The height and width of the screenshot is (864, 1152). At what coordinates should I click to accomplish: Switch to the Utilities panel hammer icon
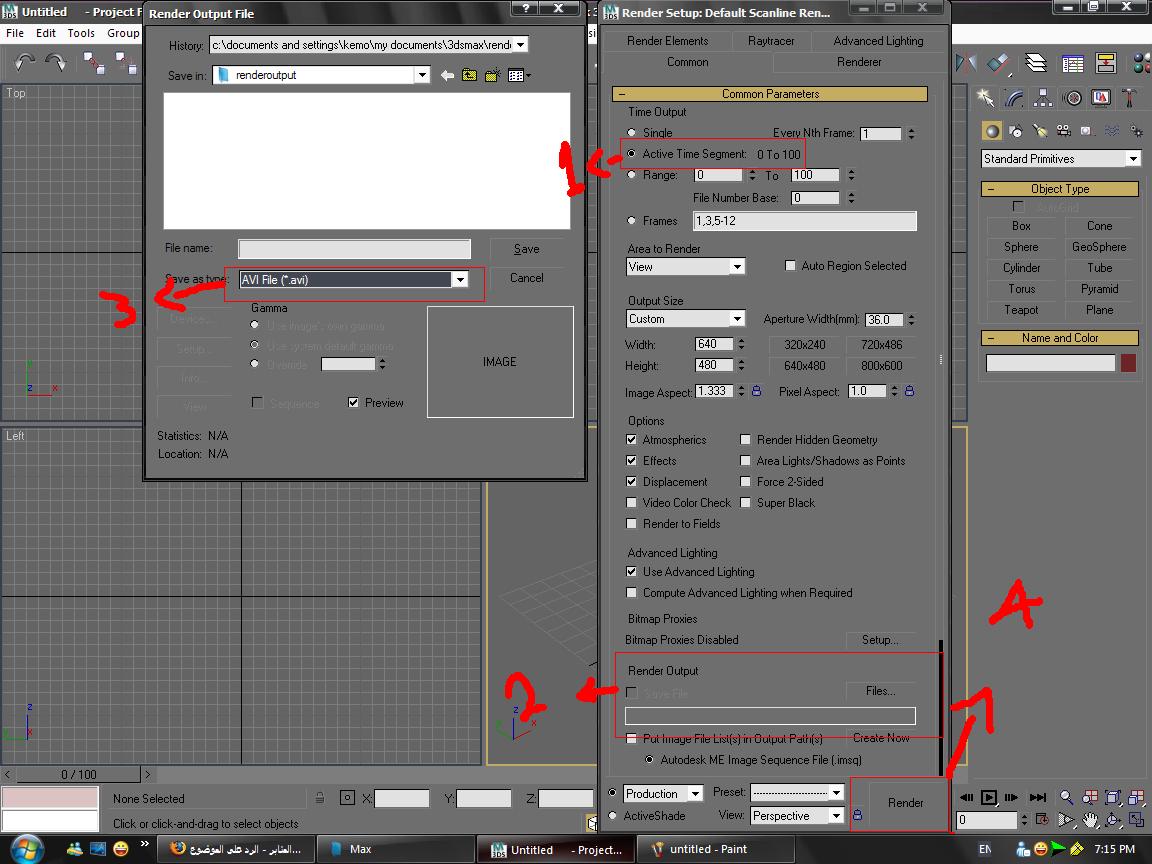tap(1129, 97)
